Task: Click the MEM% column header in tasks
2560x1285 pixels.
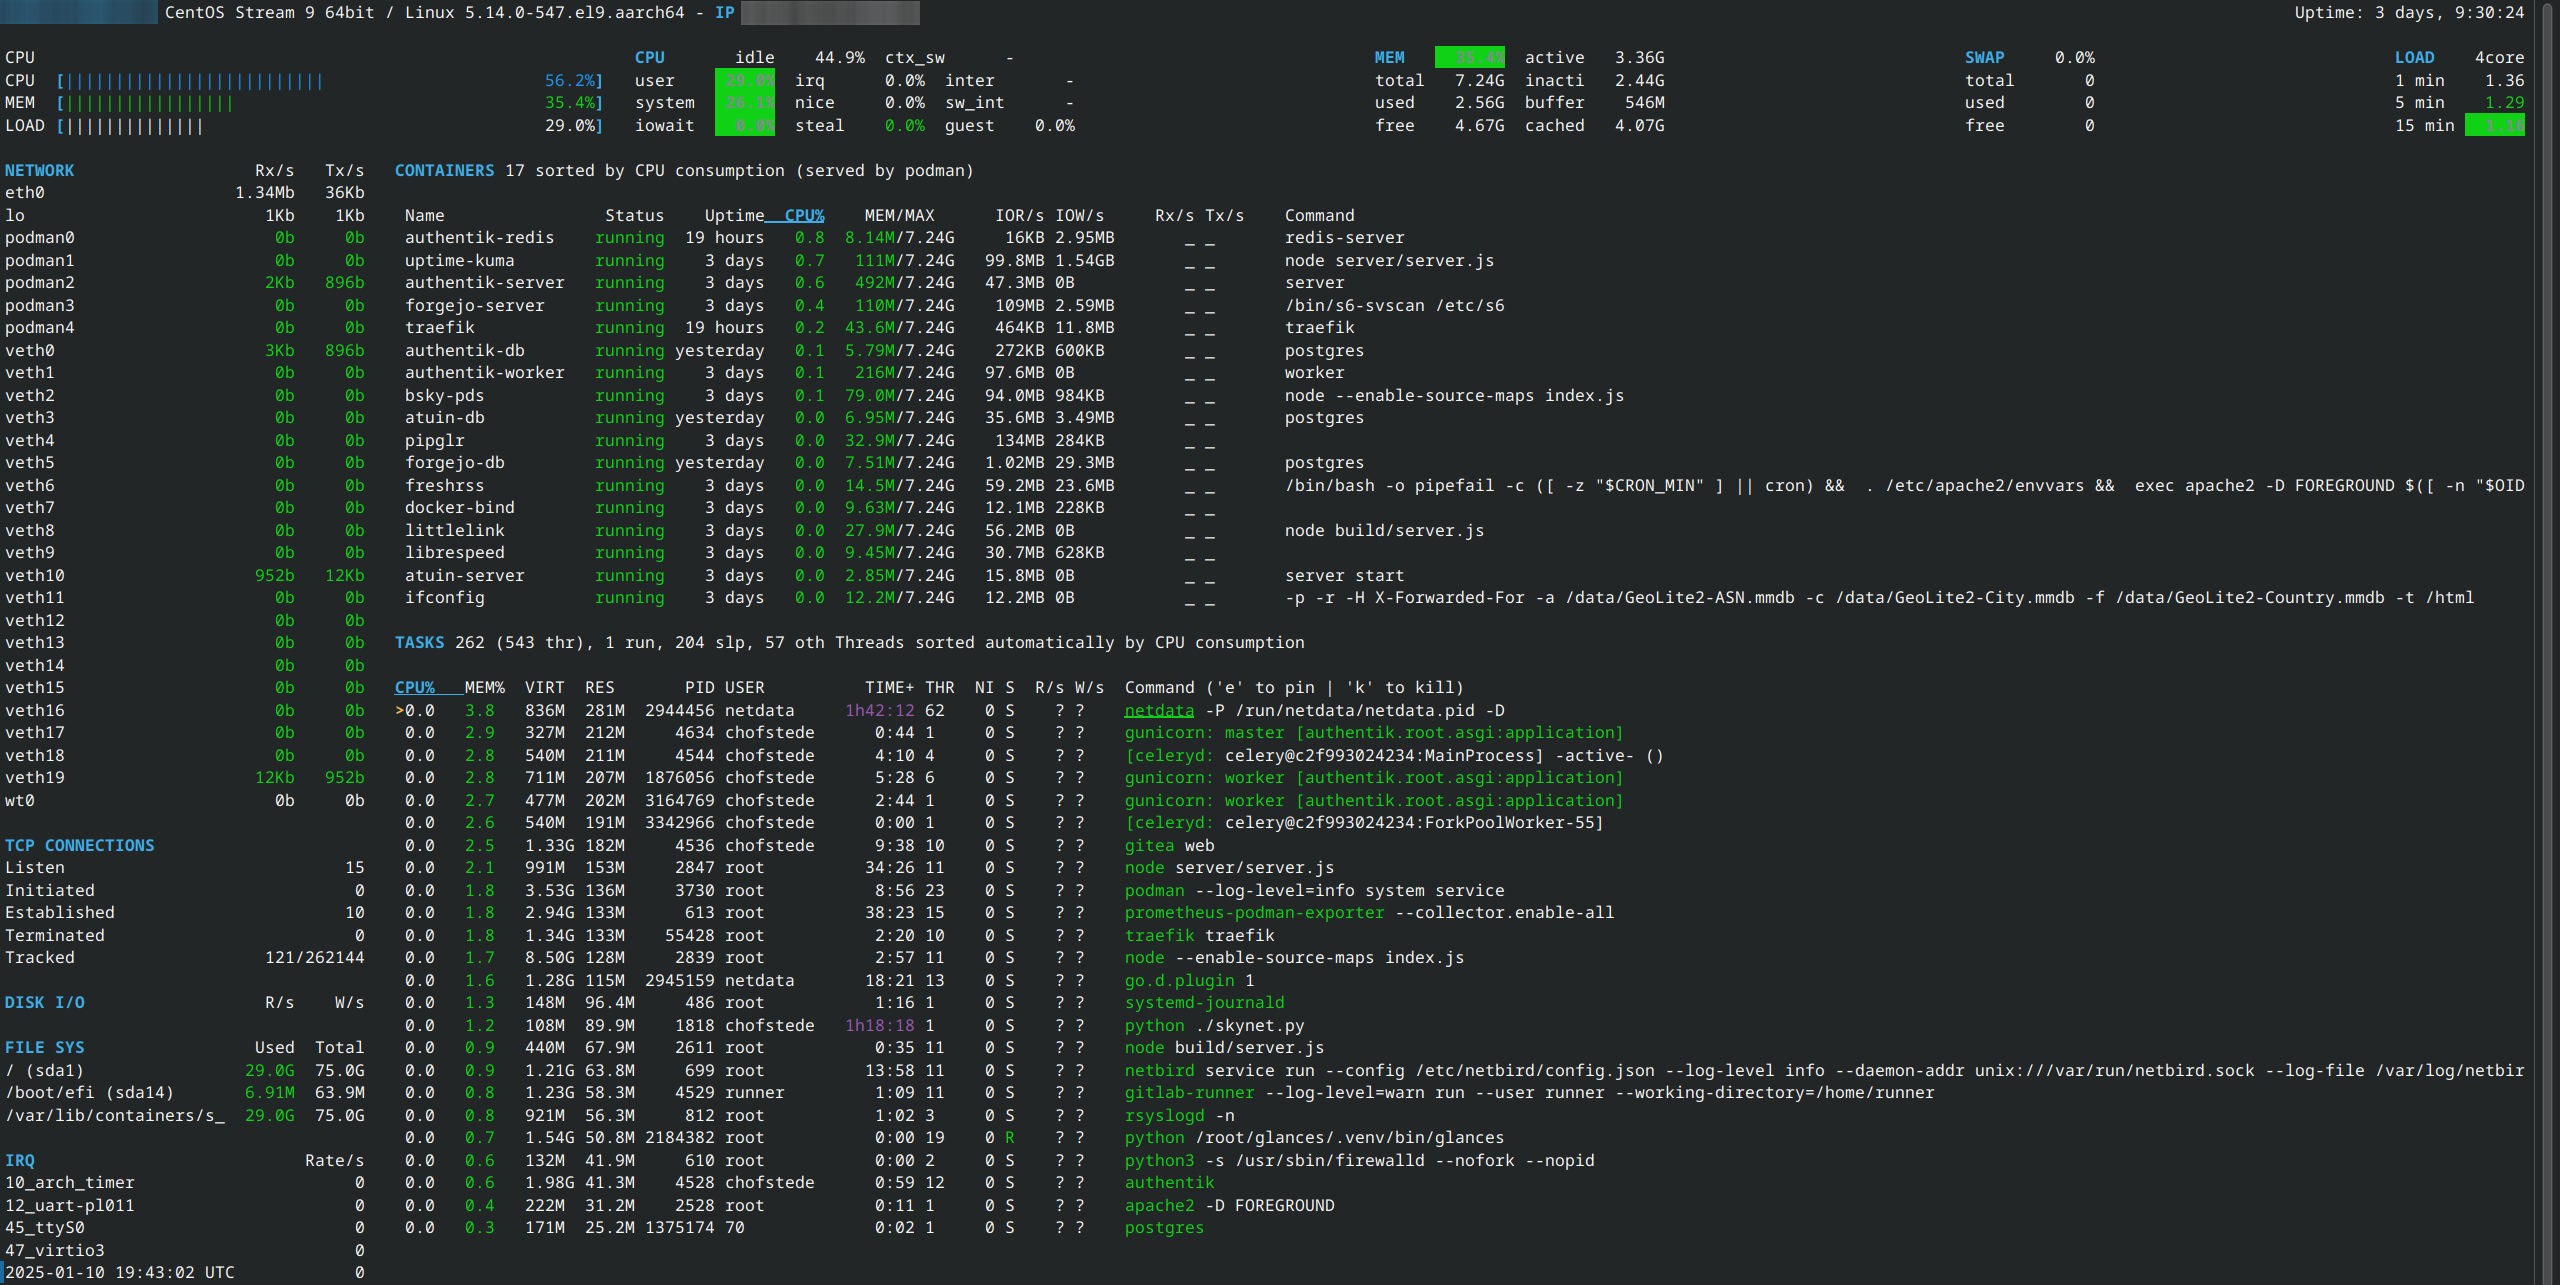Action: pyautogui.click(x=484, y=687)
